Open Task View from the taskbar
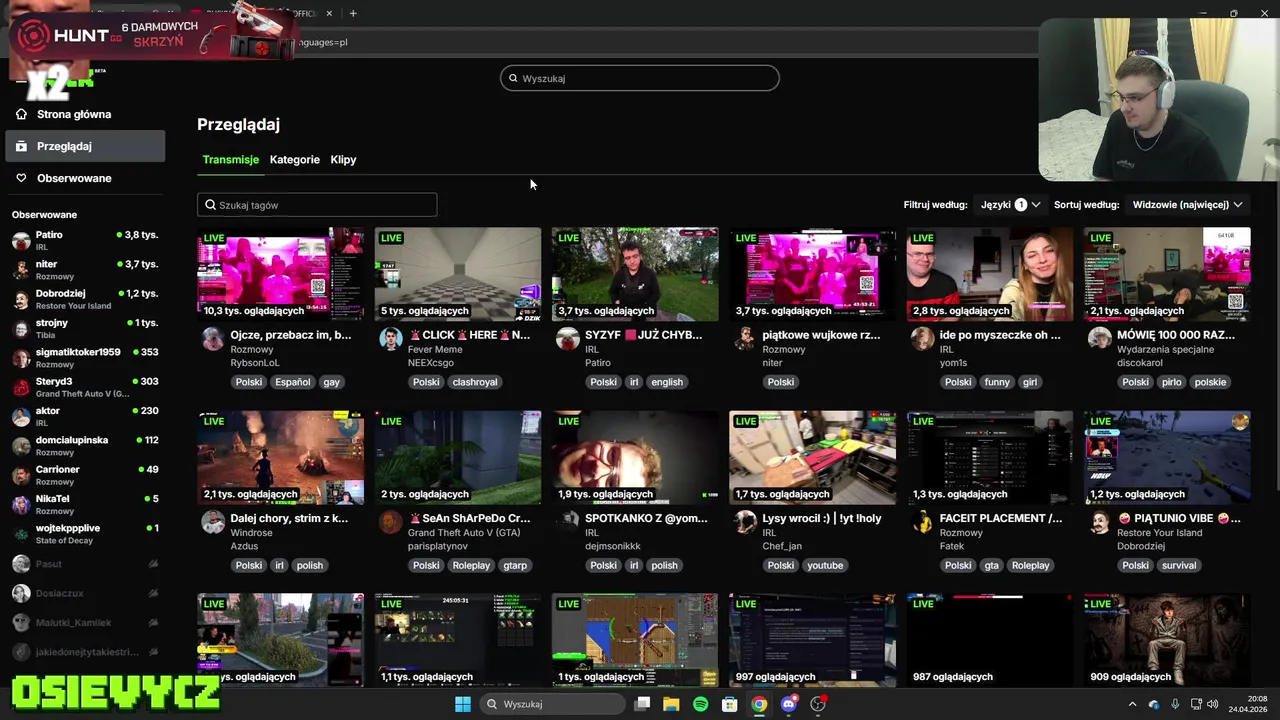Viewport: 1280px width, 720px height. (x=642, y=704)
